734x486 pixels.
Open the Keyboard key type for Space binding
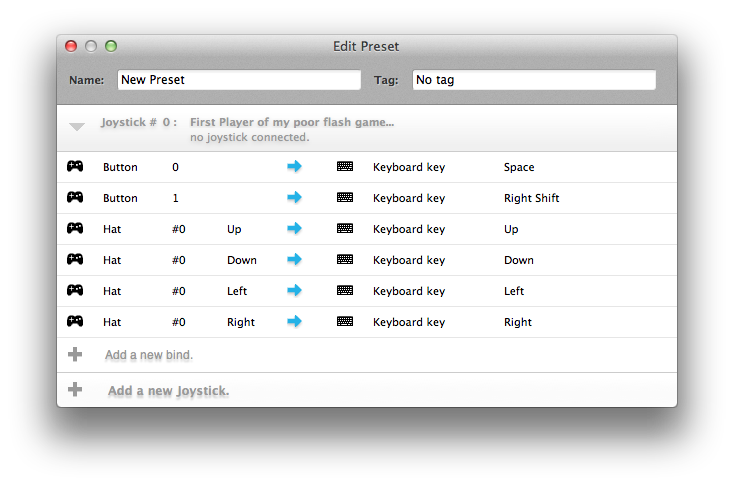tap(409, 167)
